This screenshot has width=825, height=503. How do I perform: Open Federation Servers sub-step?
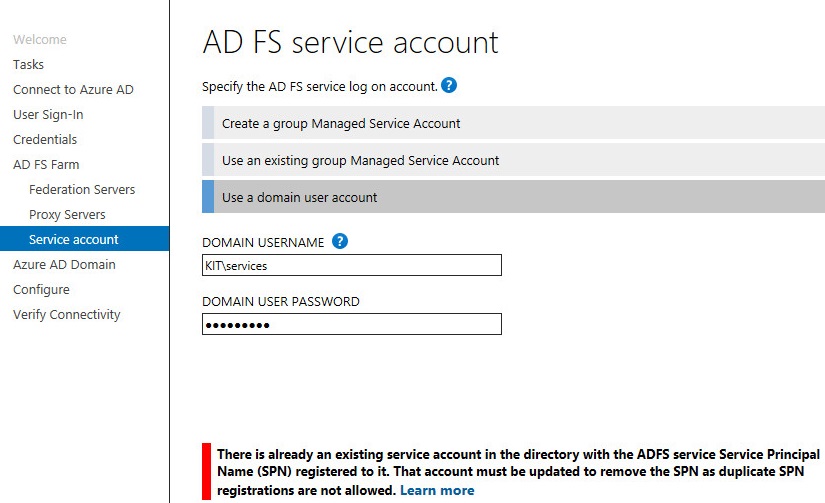82,189
